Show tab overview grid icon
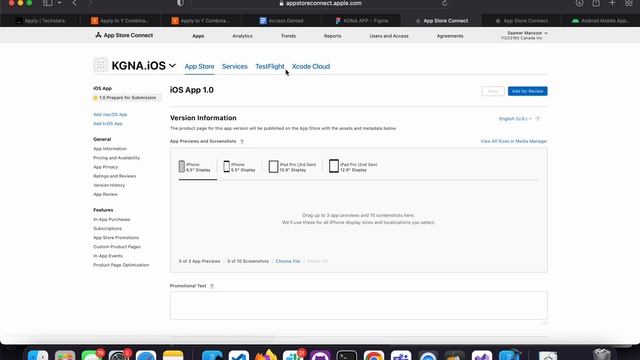Image resolution: width=640 pixels, height=360 pixels. tap(629, 3)
